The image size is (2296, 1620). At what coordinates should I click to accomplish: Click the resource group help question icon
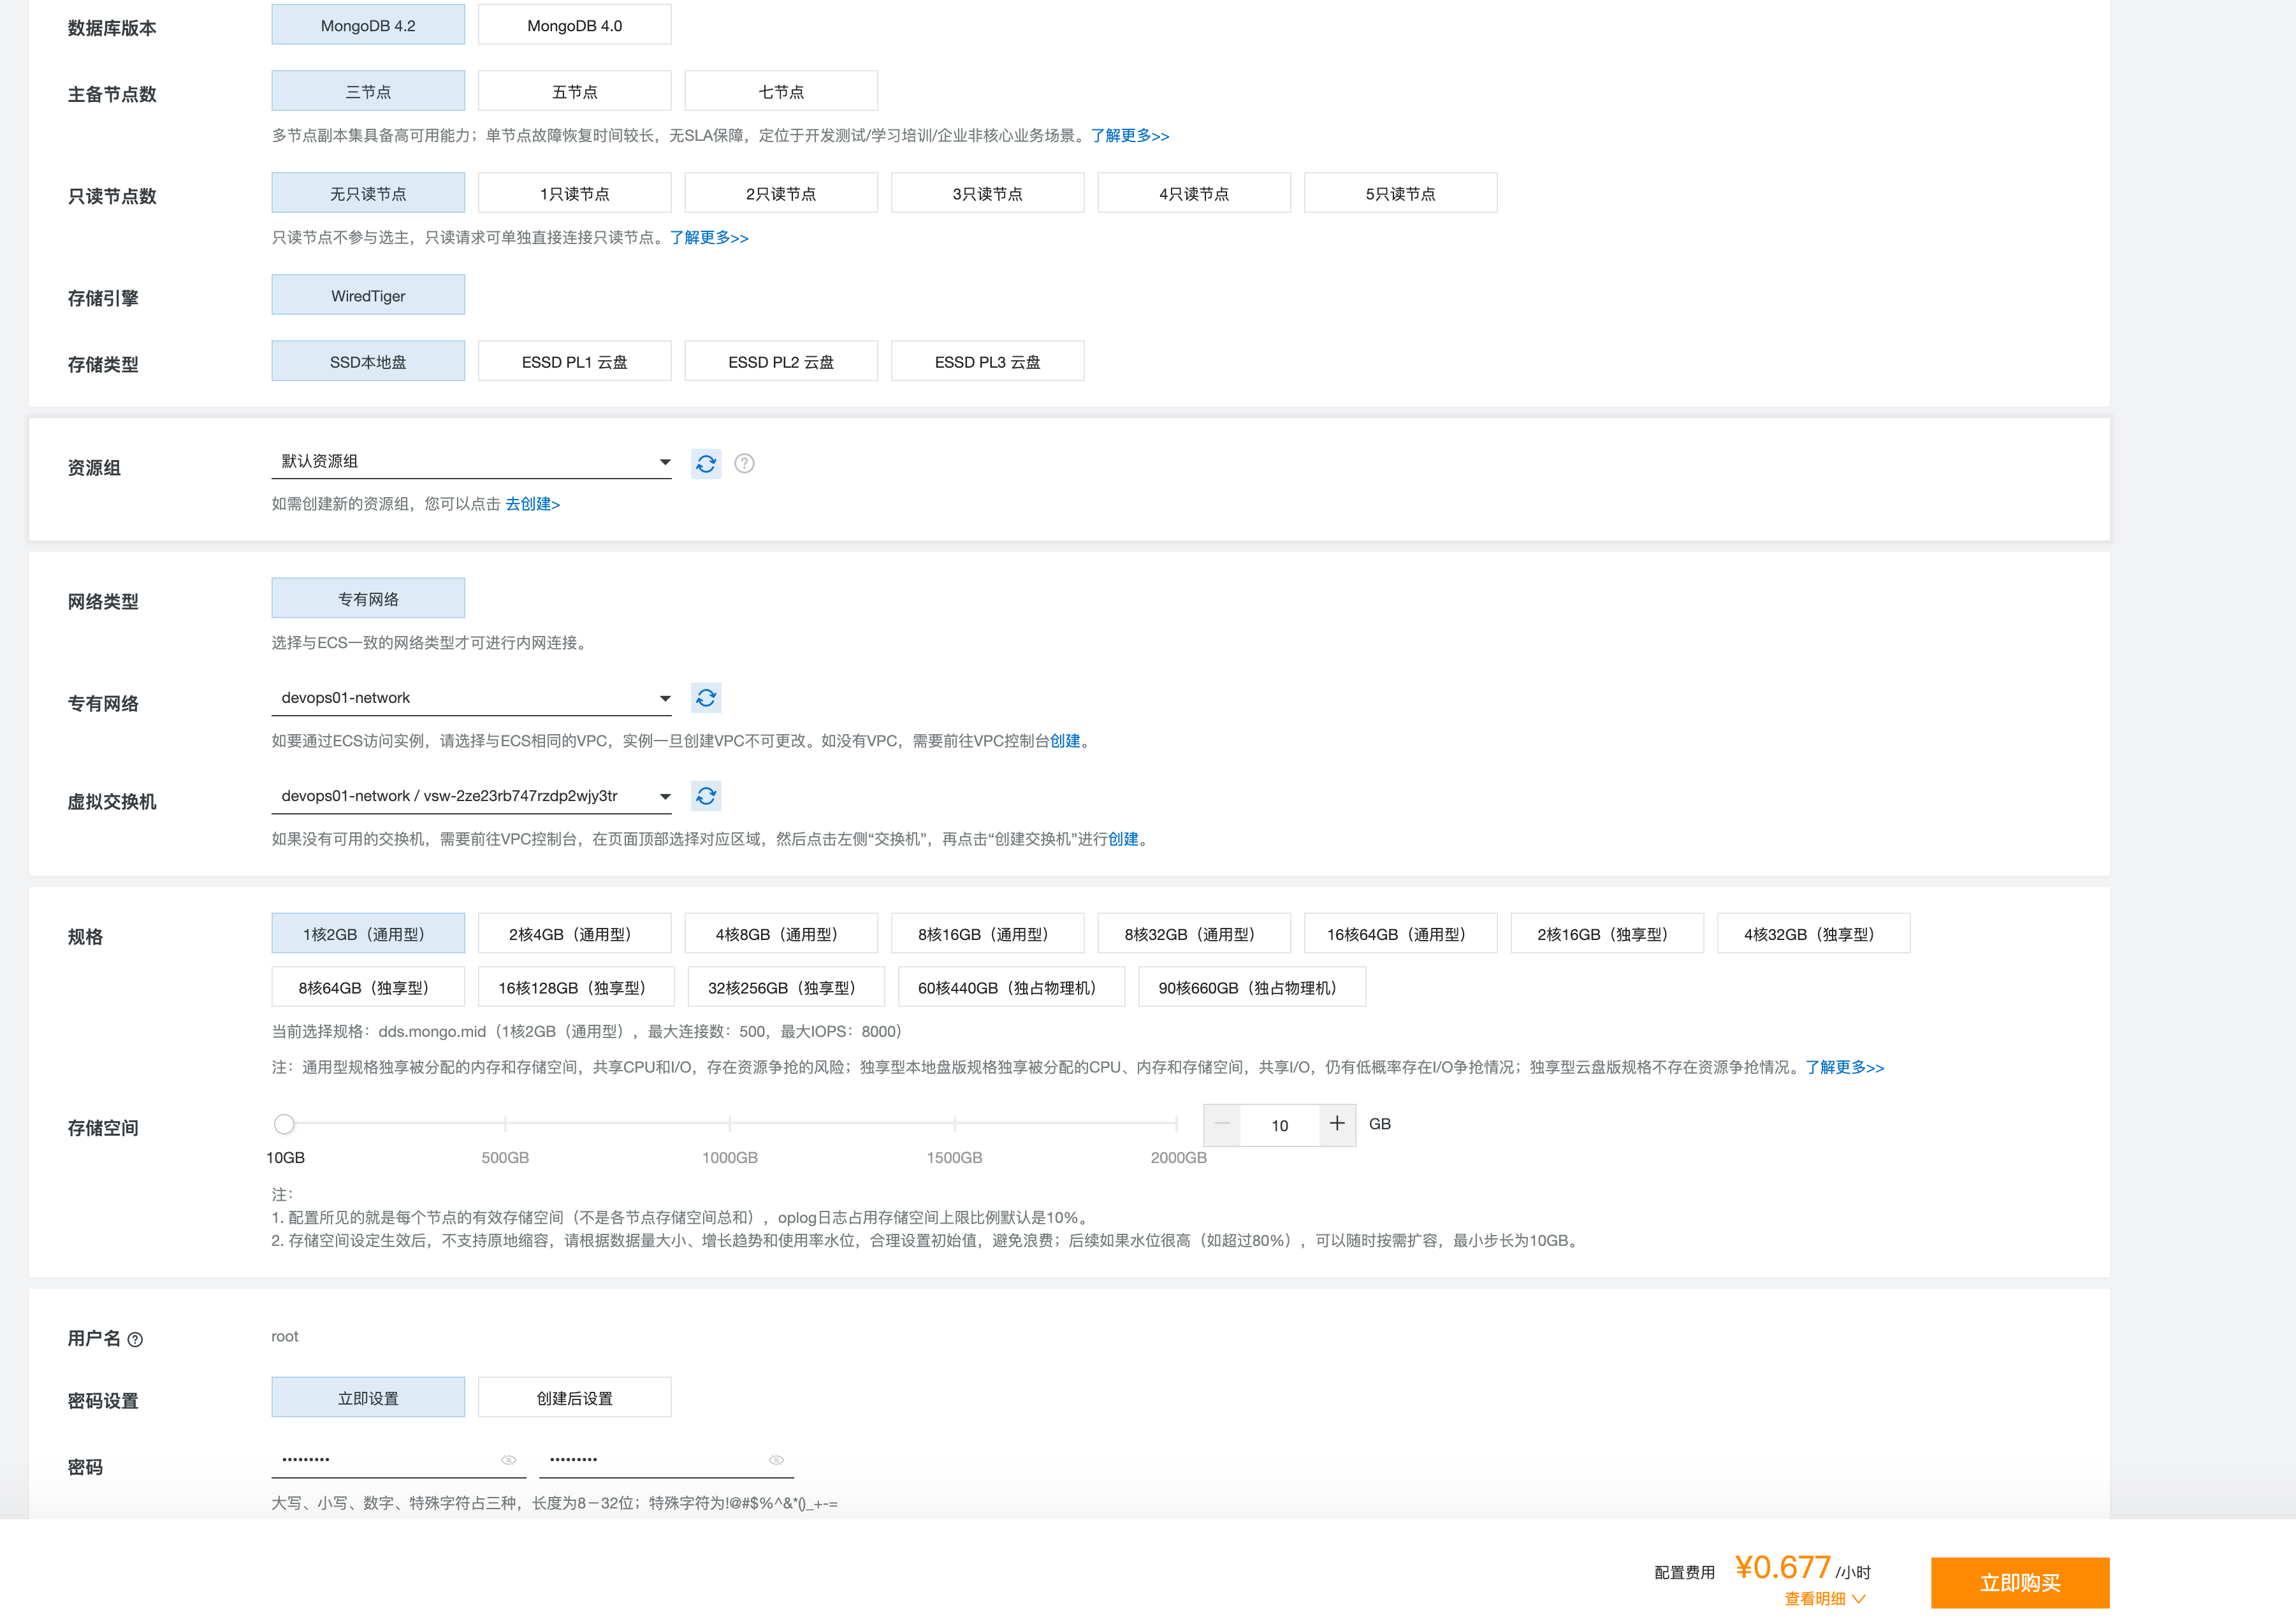[744, 463]
